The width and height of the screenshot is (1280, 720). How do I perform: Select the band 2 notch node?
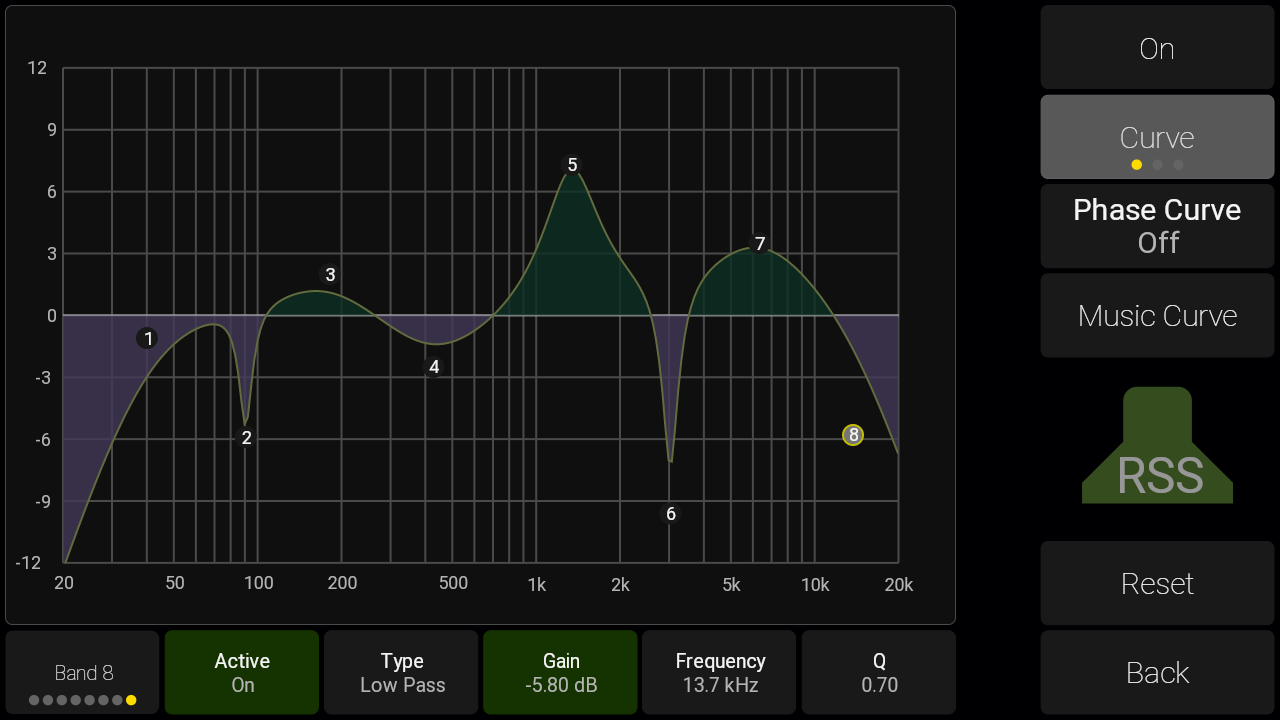[x=246, y=437]
